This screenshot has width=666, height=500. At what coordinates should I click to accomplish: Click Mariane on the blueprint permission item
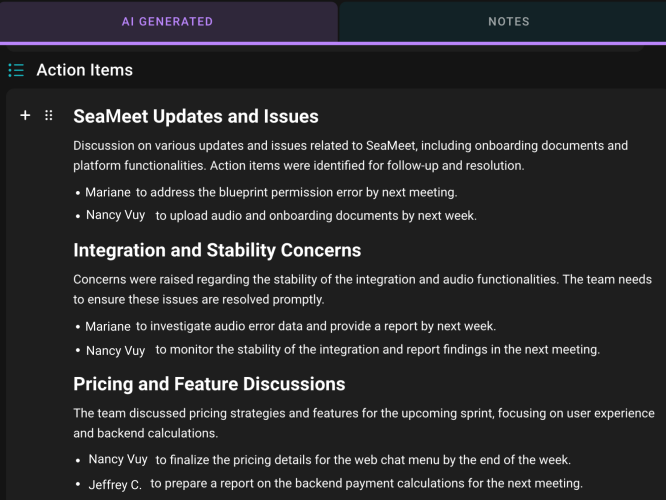pos(108,192)
